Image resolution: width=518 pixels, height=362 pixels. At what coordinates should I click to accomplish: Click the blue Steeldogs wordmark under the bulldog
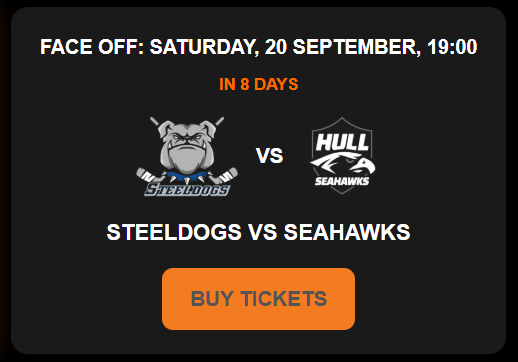tap(187, 189)
